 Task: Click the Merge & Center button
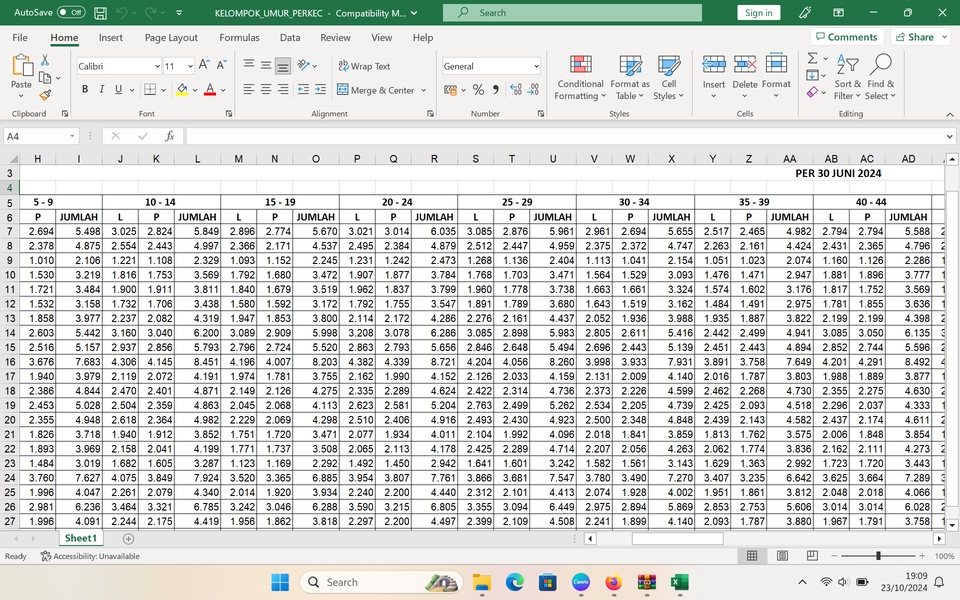point(376,90)
